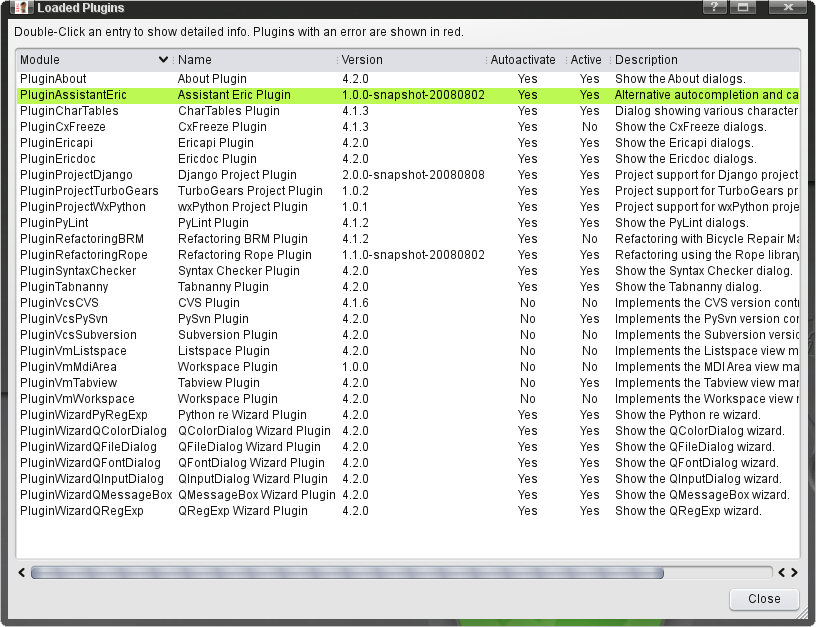Maximize the Loaded Plugins window
The height and width of the screenshot is (627, 816).
pyautogui.click(x=744, y=7)
